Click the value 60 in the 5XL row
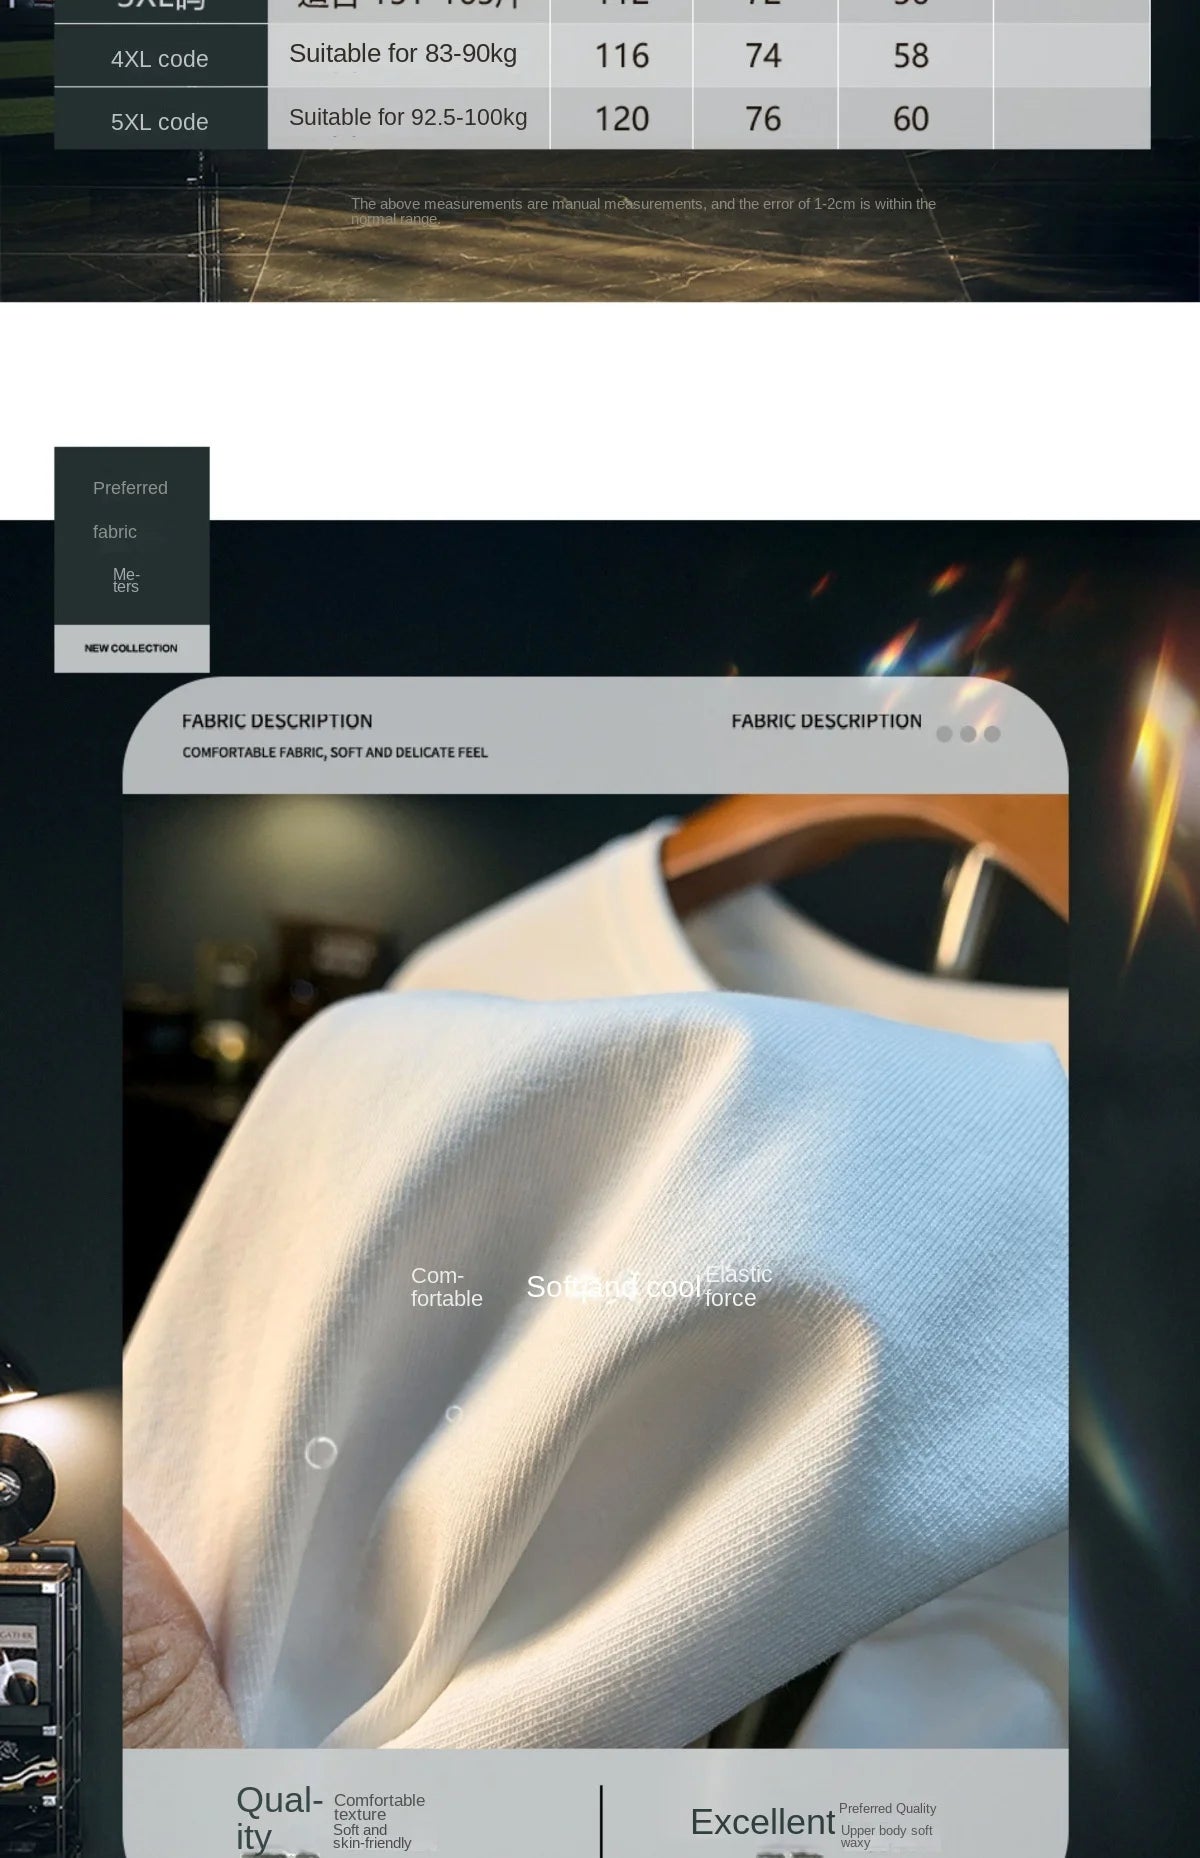 click(911, 119)
